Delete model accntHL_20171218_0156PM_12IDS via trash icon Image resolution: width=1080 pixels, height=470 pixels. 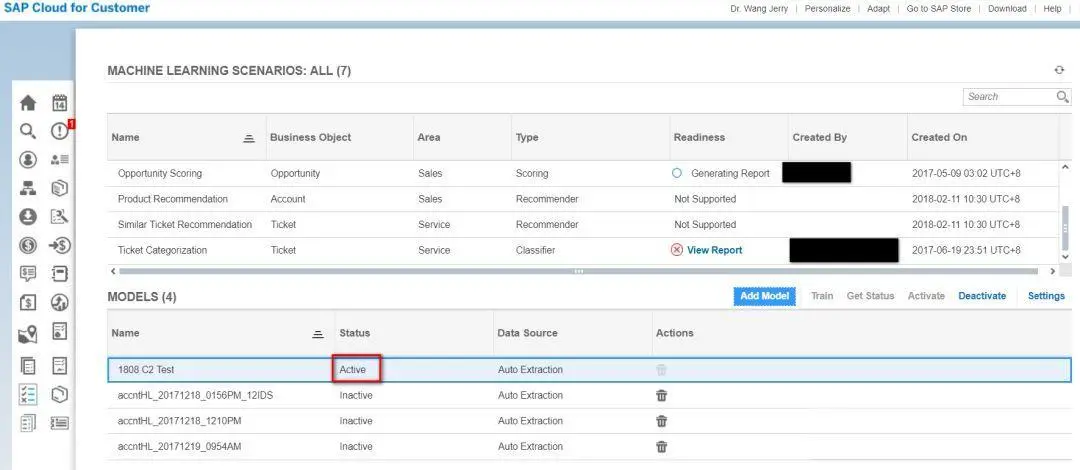661,396
